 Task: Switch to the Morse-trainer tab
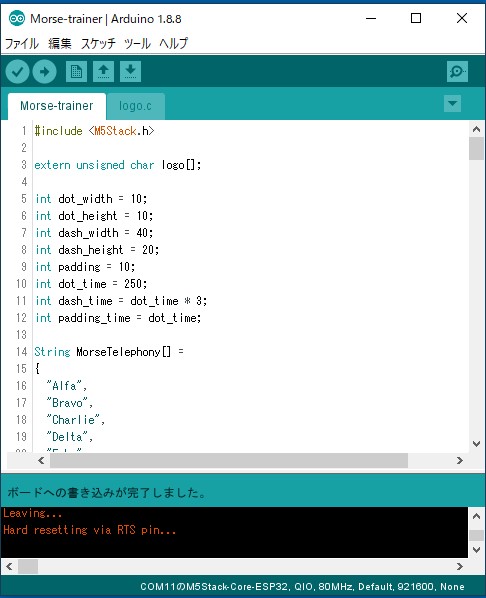(57, 106)
